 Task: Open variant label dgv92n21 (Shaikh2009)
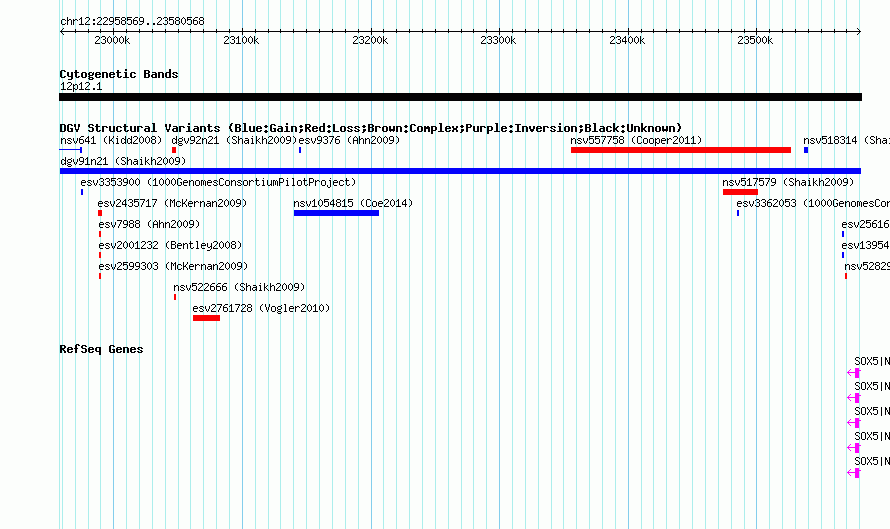(x=234, y=140)
